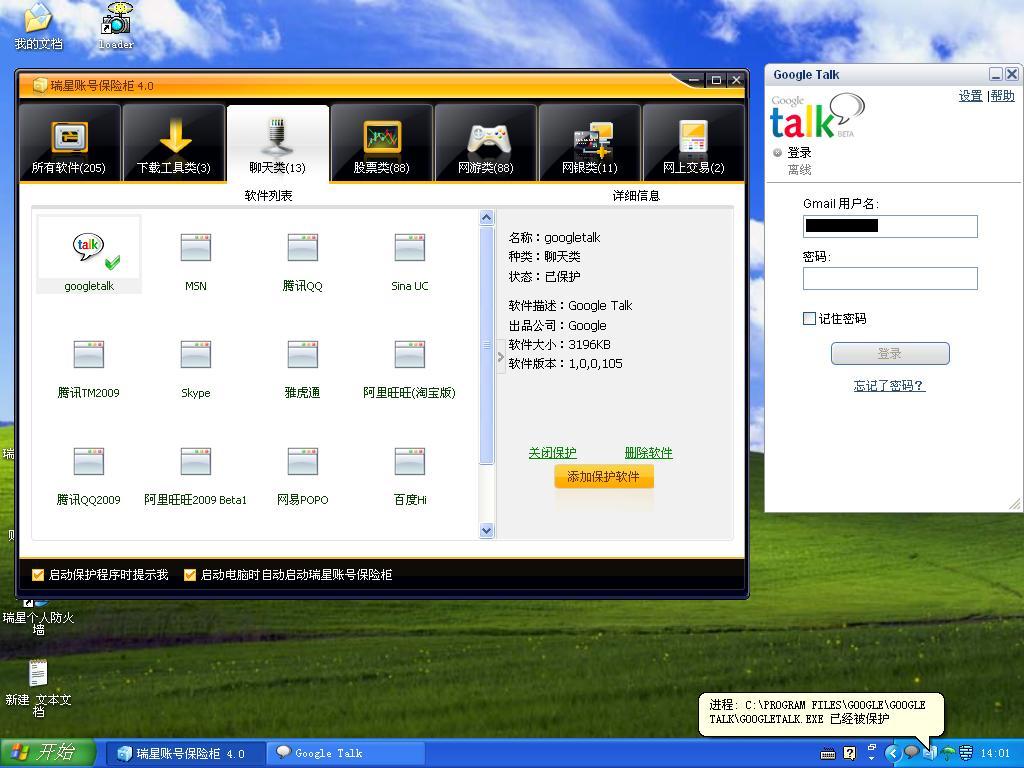
Task: Open 忘记了密码? link in Google Talk
Action: click(x=889, y=385)
